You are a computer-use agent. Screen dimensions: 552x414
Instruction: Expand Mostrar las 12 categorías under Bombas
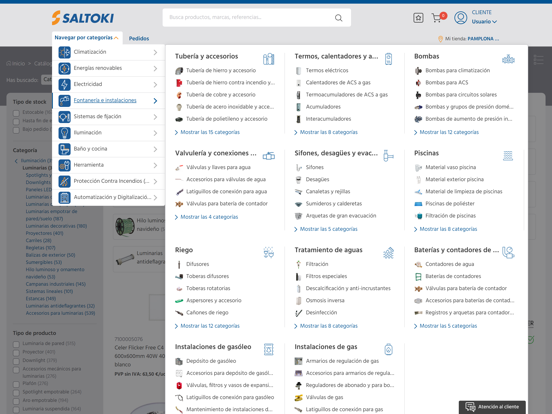(x=446, y=132)
